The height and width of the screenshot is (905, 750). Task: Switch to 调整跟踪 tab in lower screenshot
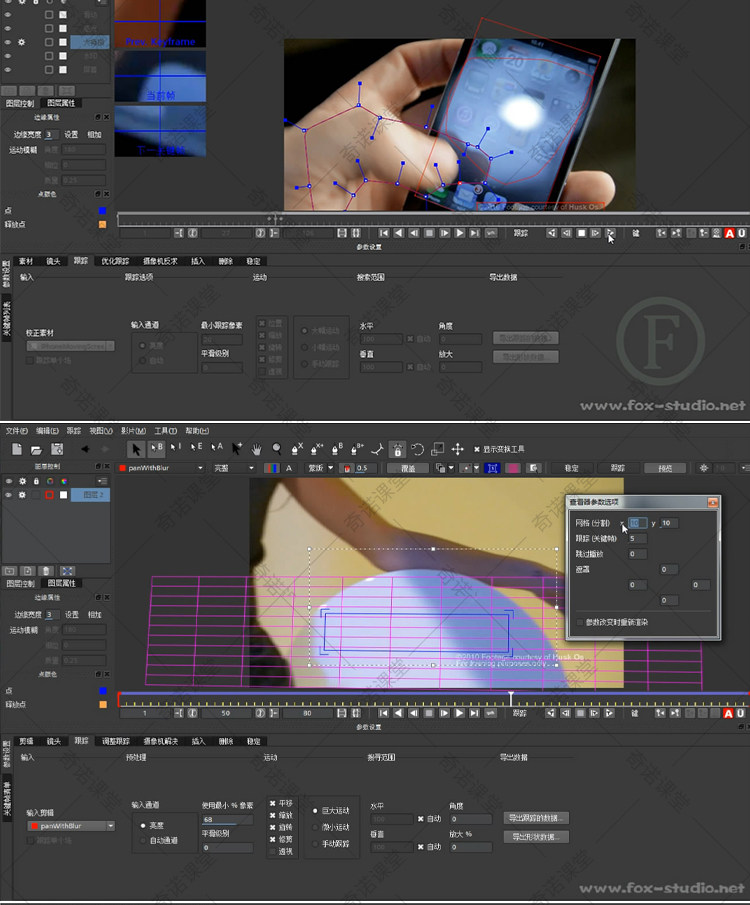116,741
